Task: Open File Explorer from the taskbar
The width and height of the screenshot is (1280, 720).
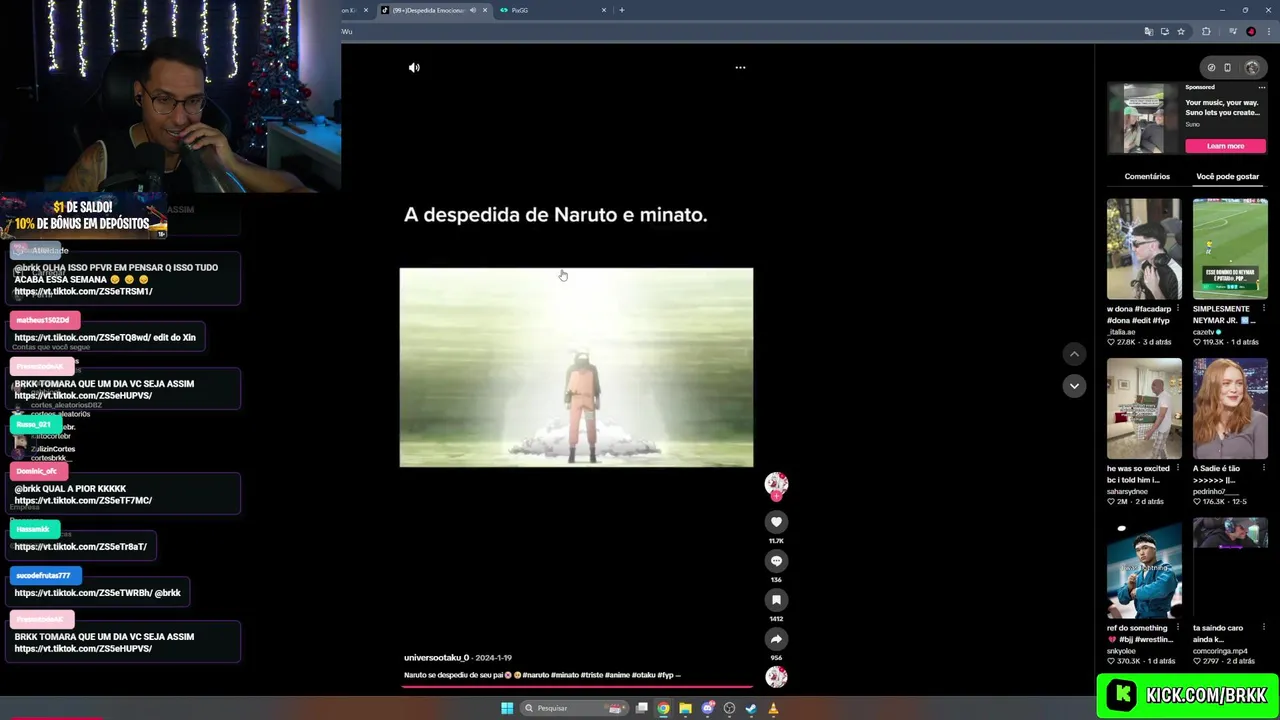Action: 685,708
